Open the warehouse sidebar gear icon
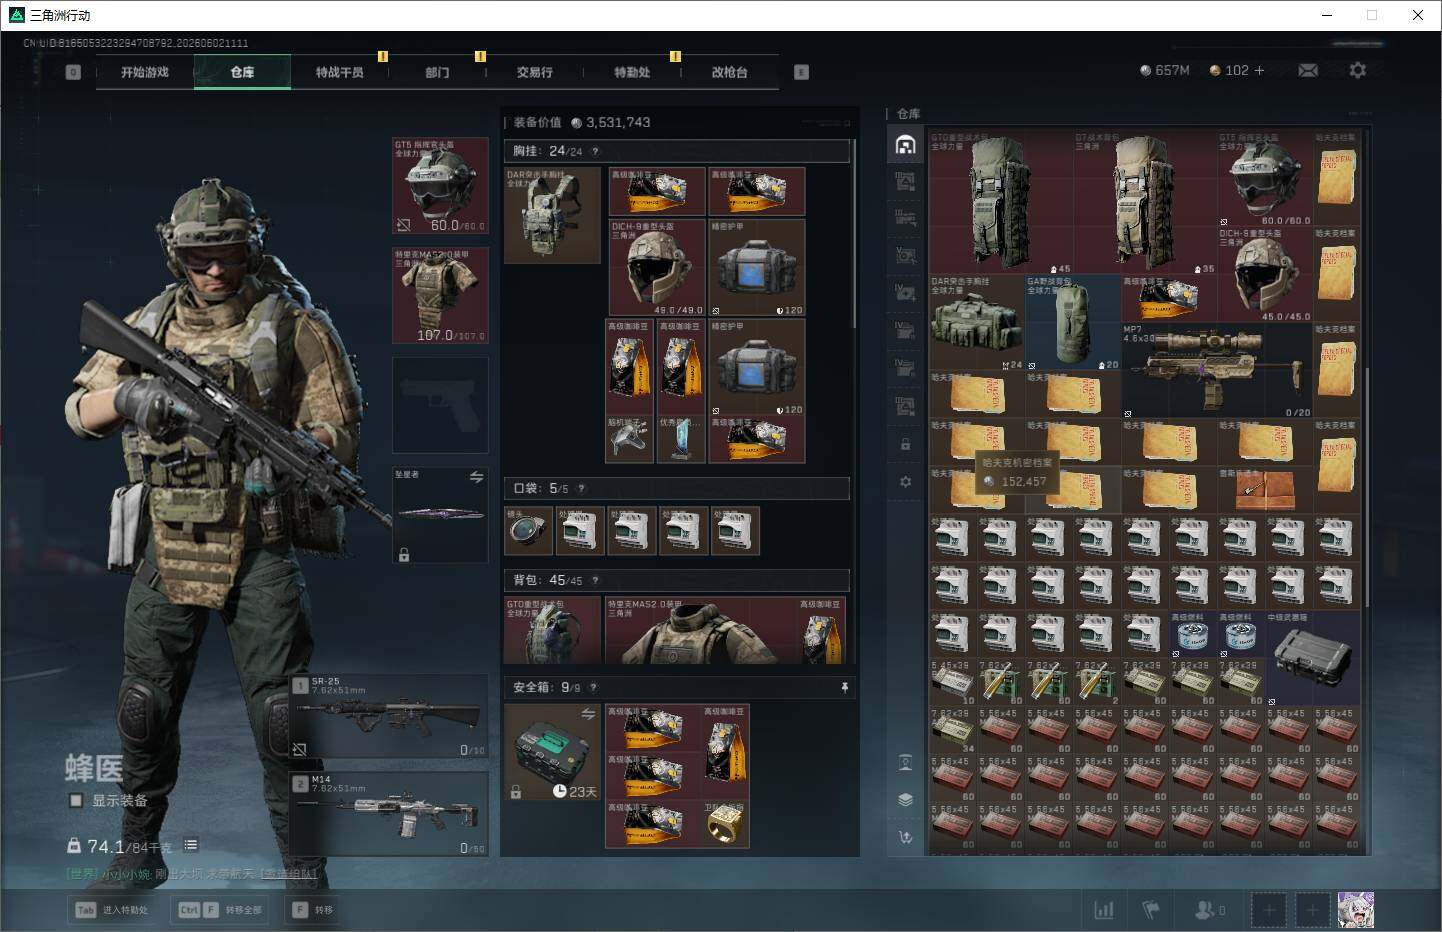This screenshot has width=1442, height=932. 905,482
